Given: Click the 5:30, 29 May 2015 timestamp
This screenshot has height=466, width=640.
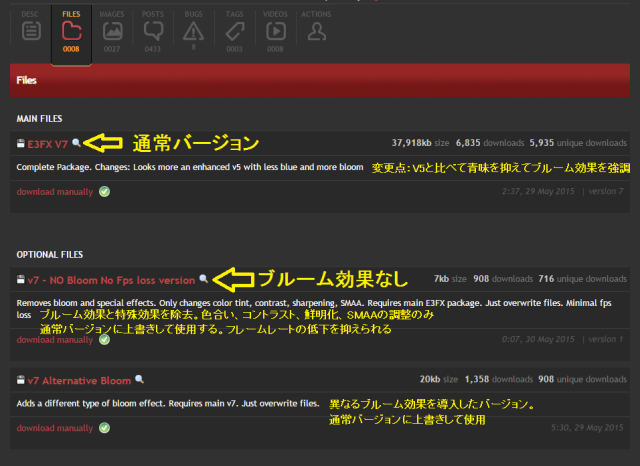Looking at the screenshot, I should [x=587, y=428].
